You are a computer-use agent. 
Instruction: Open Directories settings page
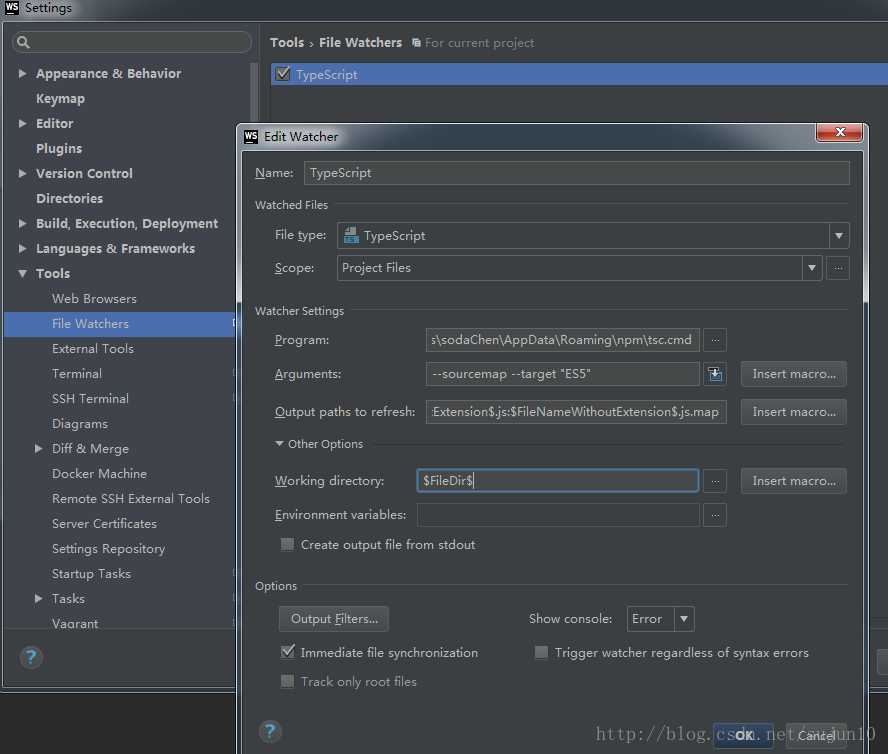pyautogui.click(x=69, y=198)
